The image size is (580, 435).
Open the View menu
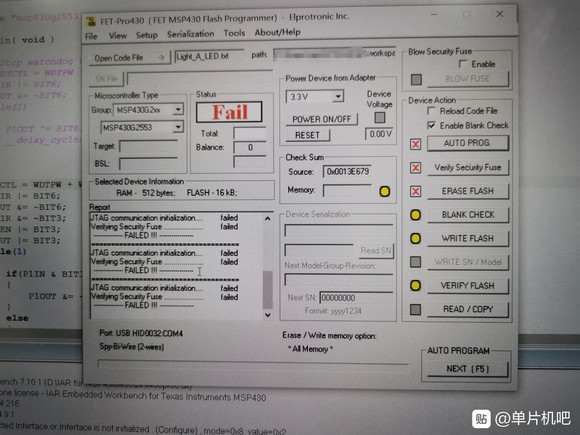tap(118, 36)
